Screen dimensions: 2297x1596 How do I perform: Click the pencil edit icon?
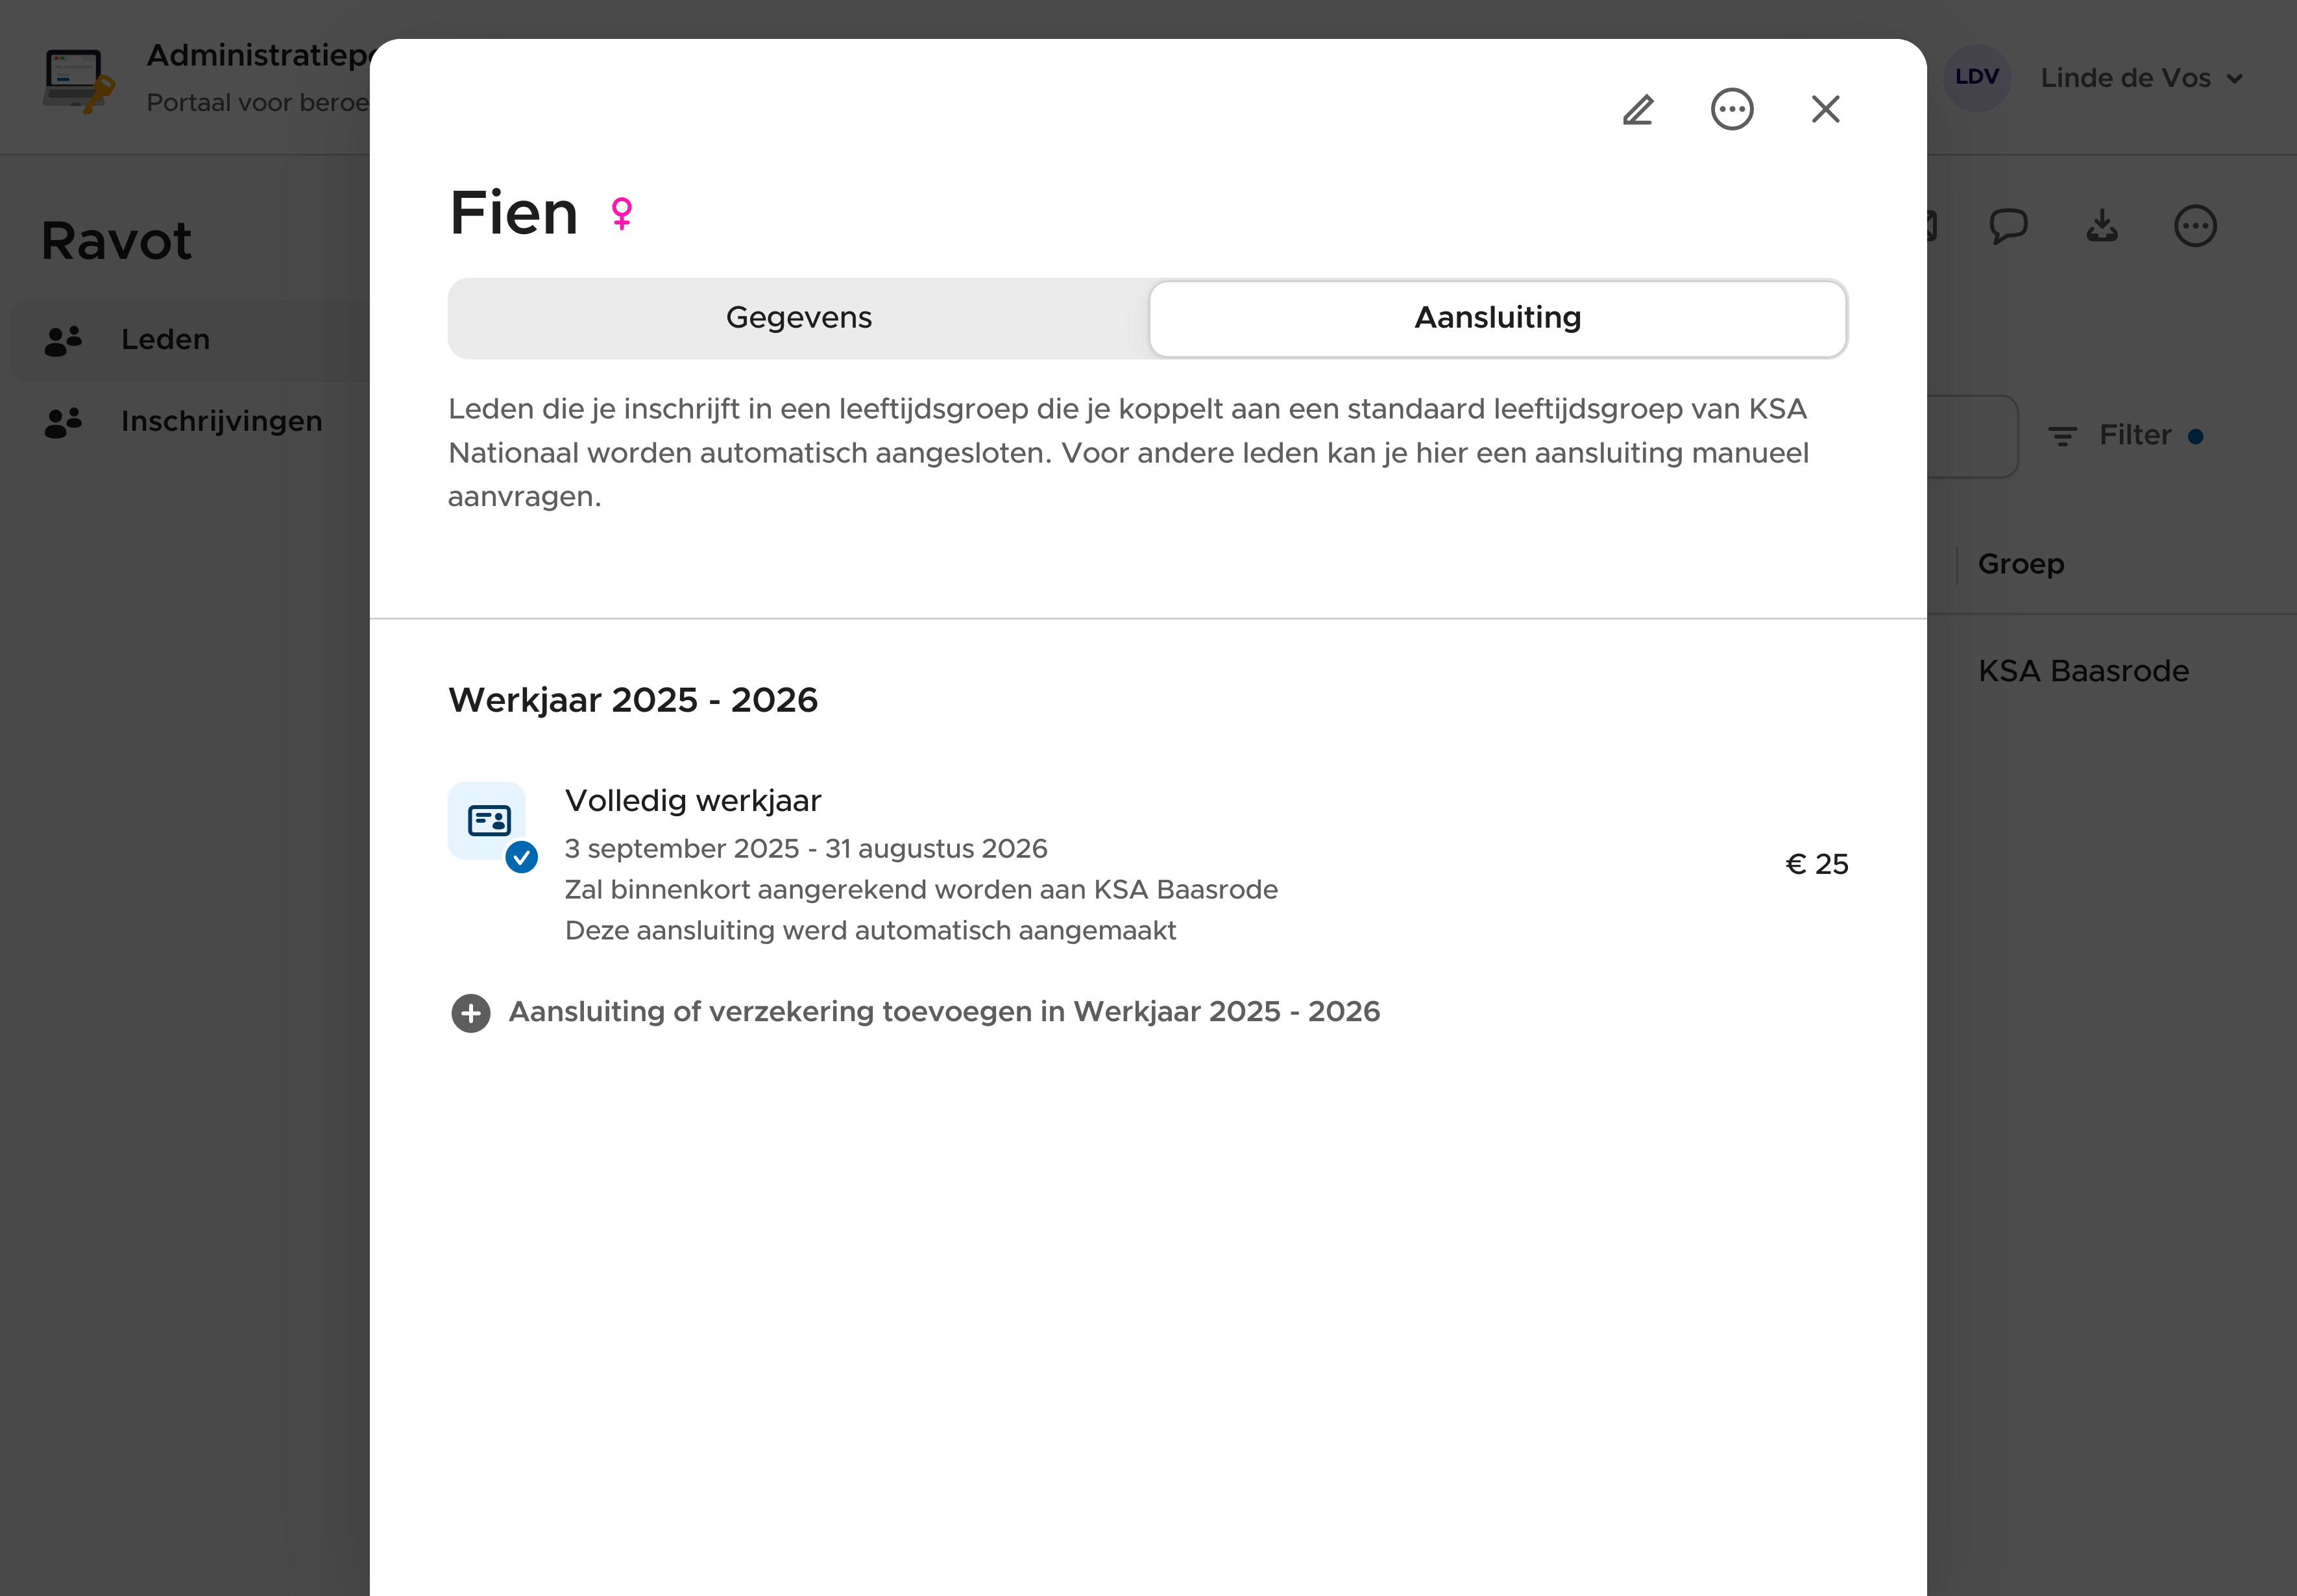(1638, 109)
